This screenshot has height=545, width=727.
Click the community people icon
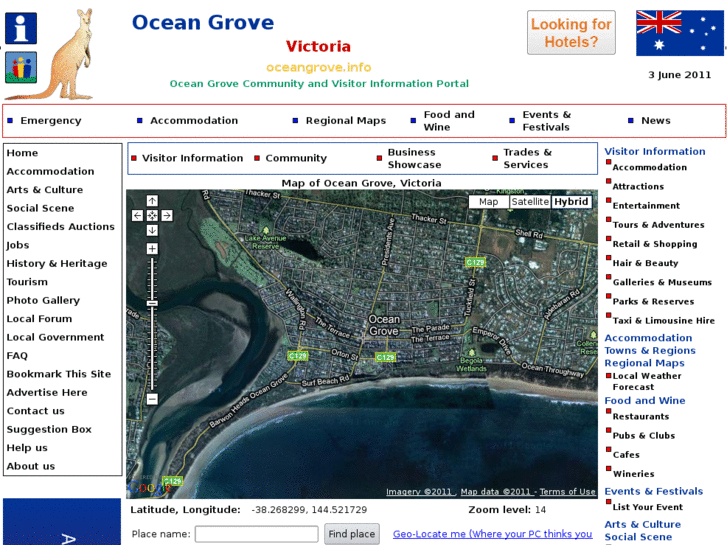point(21,67)
